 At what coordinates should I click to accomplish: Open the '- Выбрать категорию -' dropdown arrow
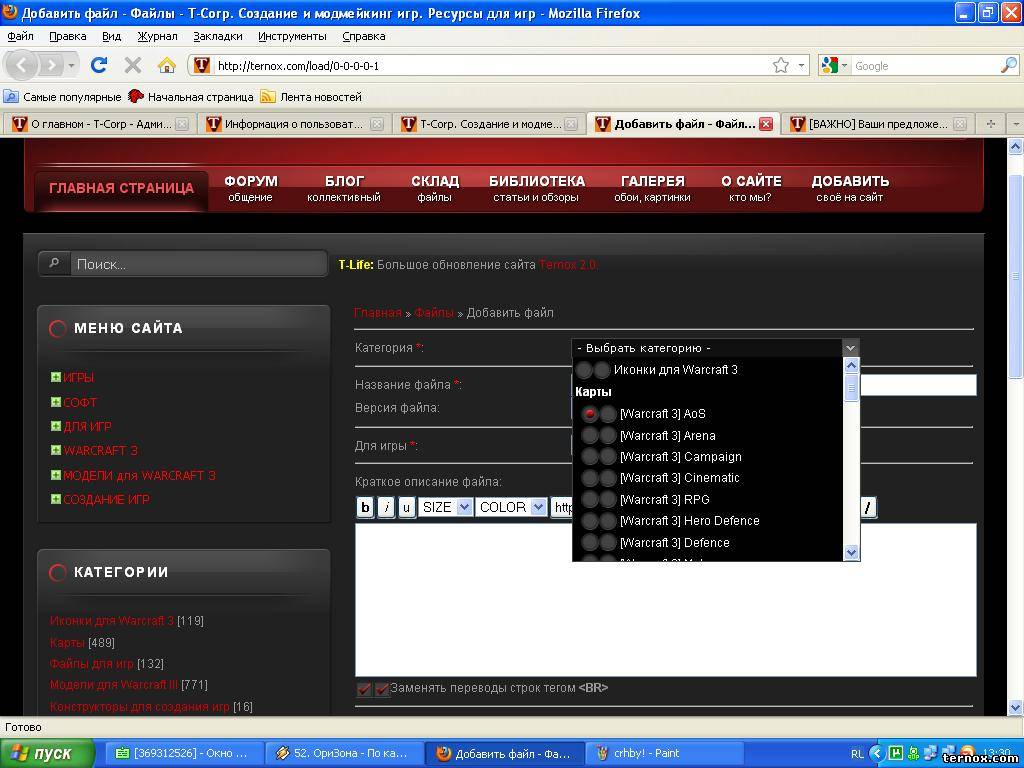[850, 348]
